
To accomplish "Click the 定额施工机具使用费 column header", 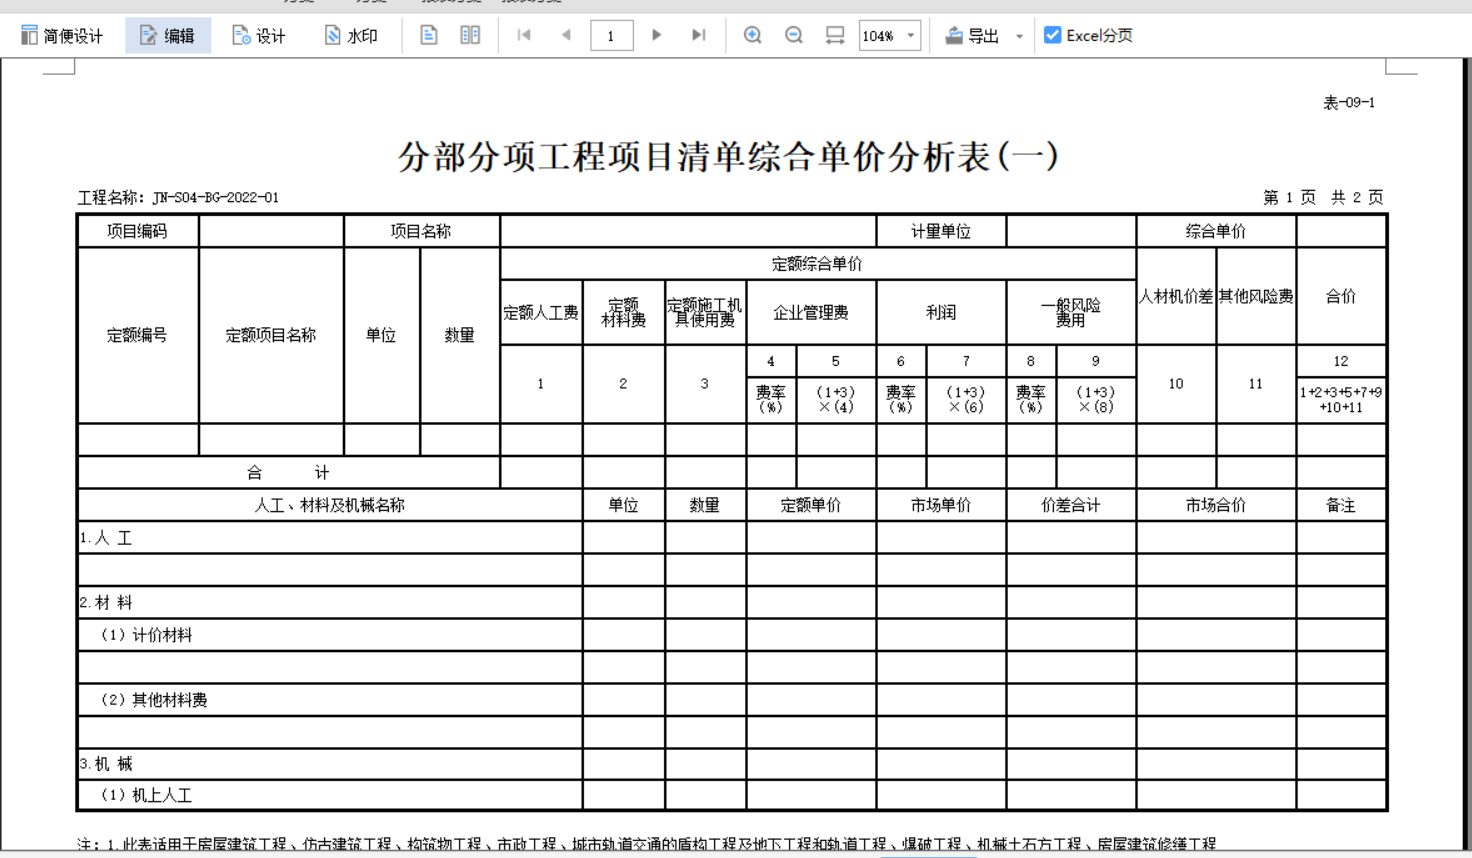I will coord(705,312).
